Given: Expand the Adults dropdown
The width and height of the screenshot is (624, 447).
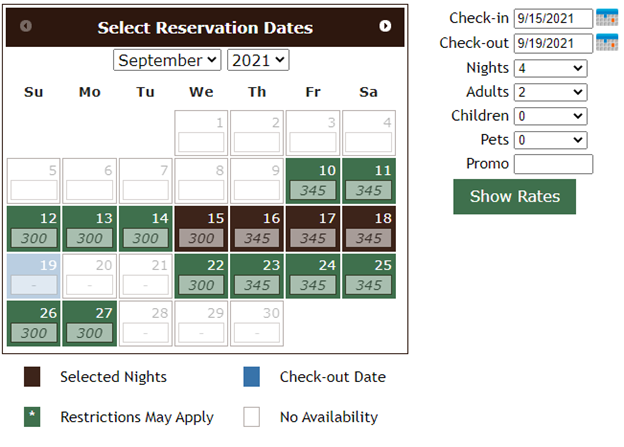Looking at the screenshot, I should point(549,92).
